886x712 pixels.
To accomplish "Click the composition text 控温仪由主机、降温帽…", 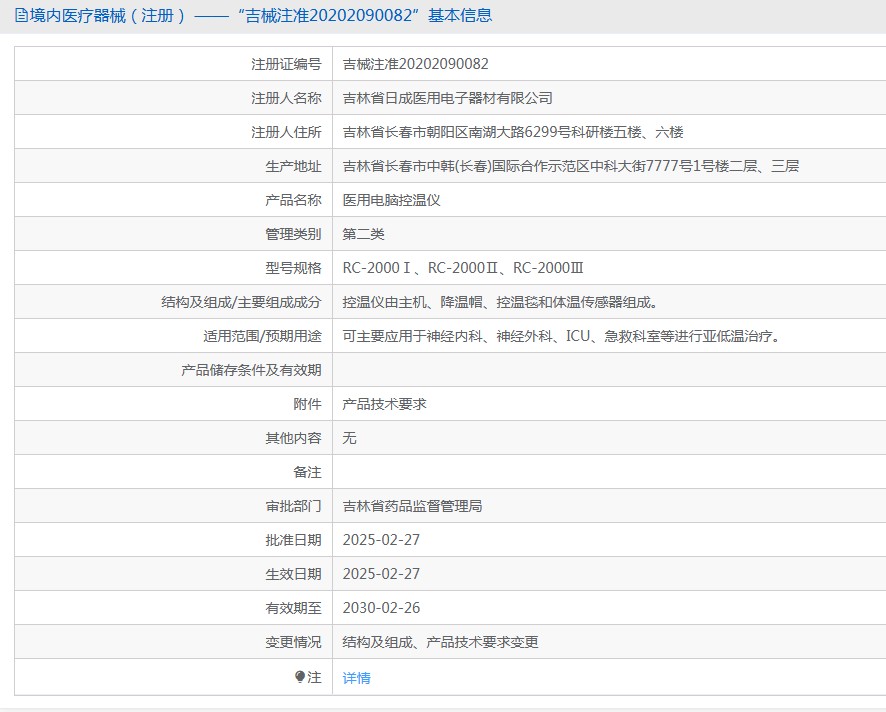I will pyautogui.click(x=500, y=302).
